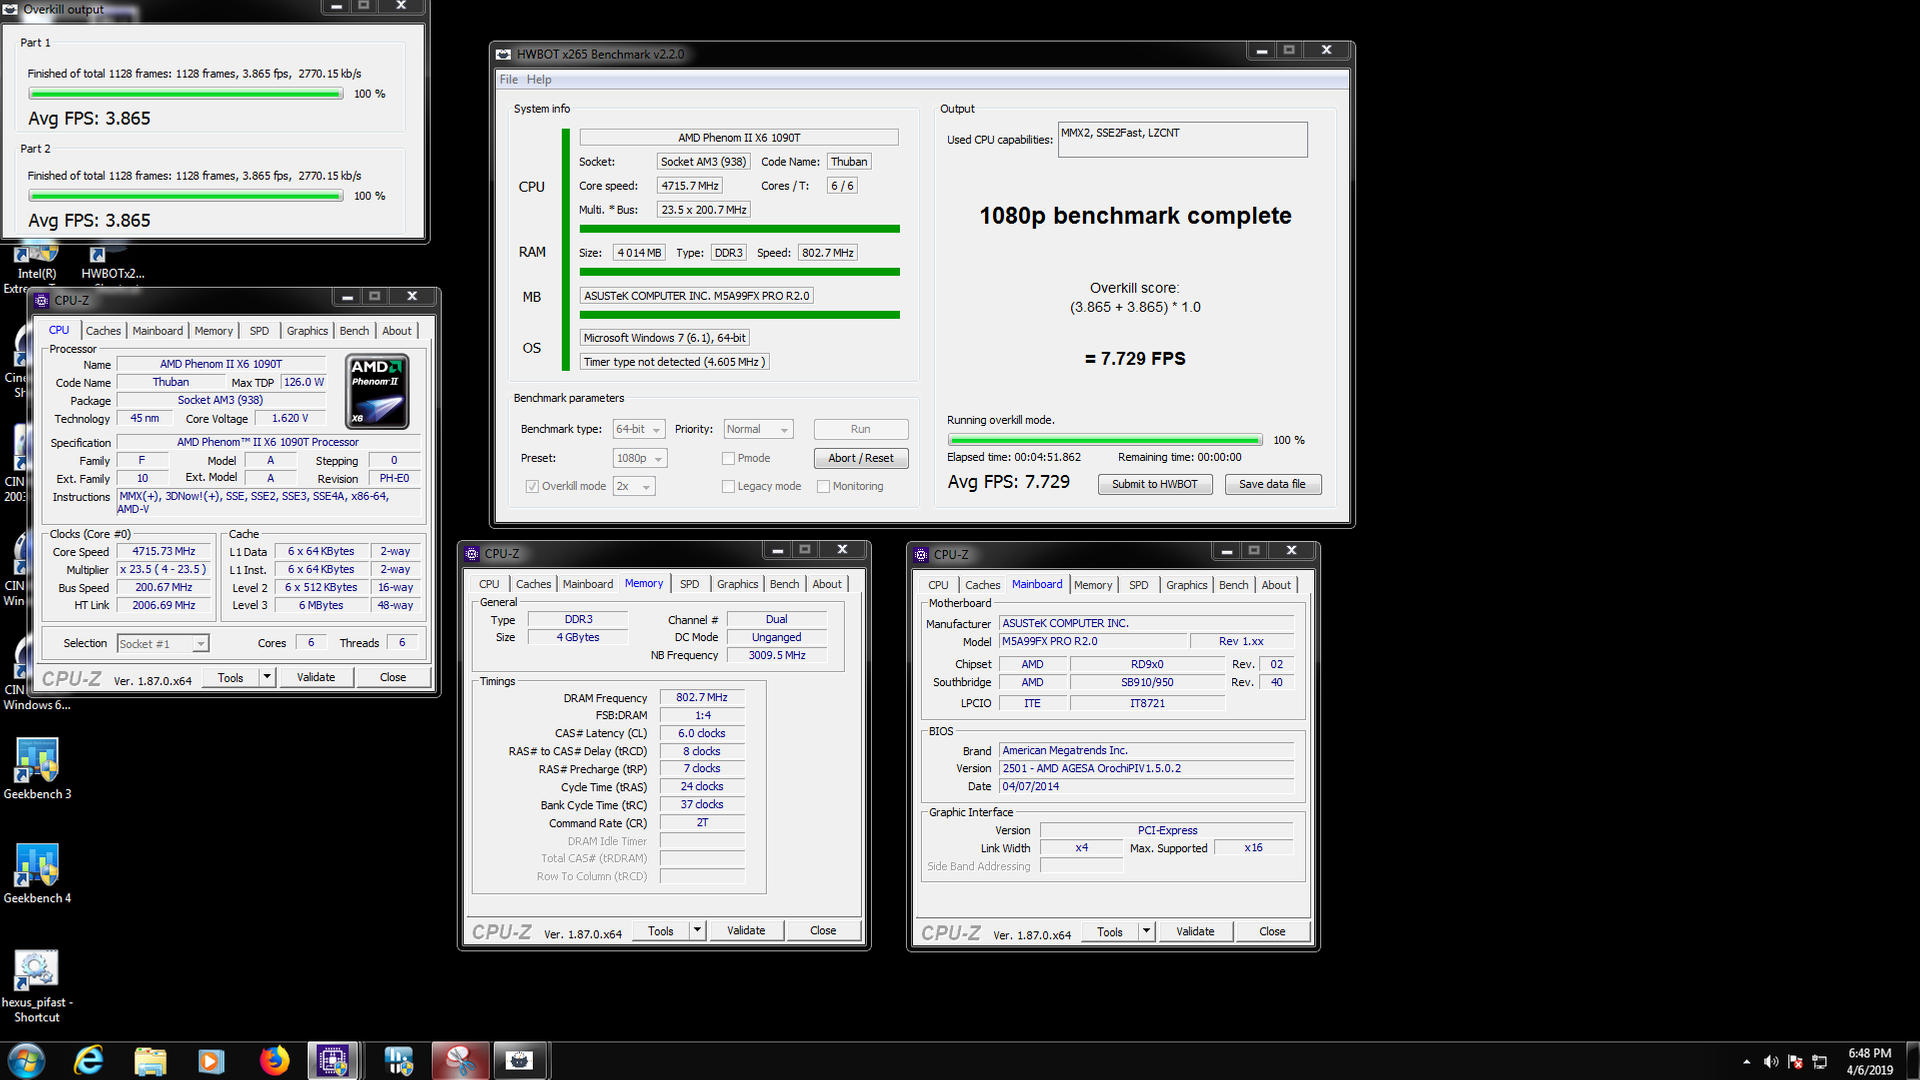
Task: Open the Preset 1080p dropdown
Action: coord(640,458)
